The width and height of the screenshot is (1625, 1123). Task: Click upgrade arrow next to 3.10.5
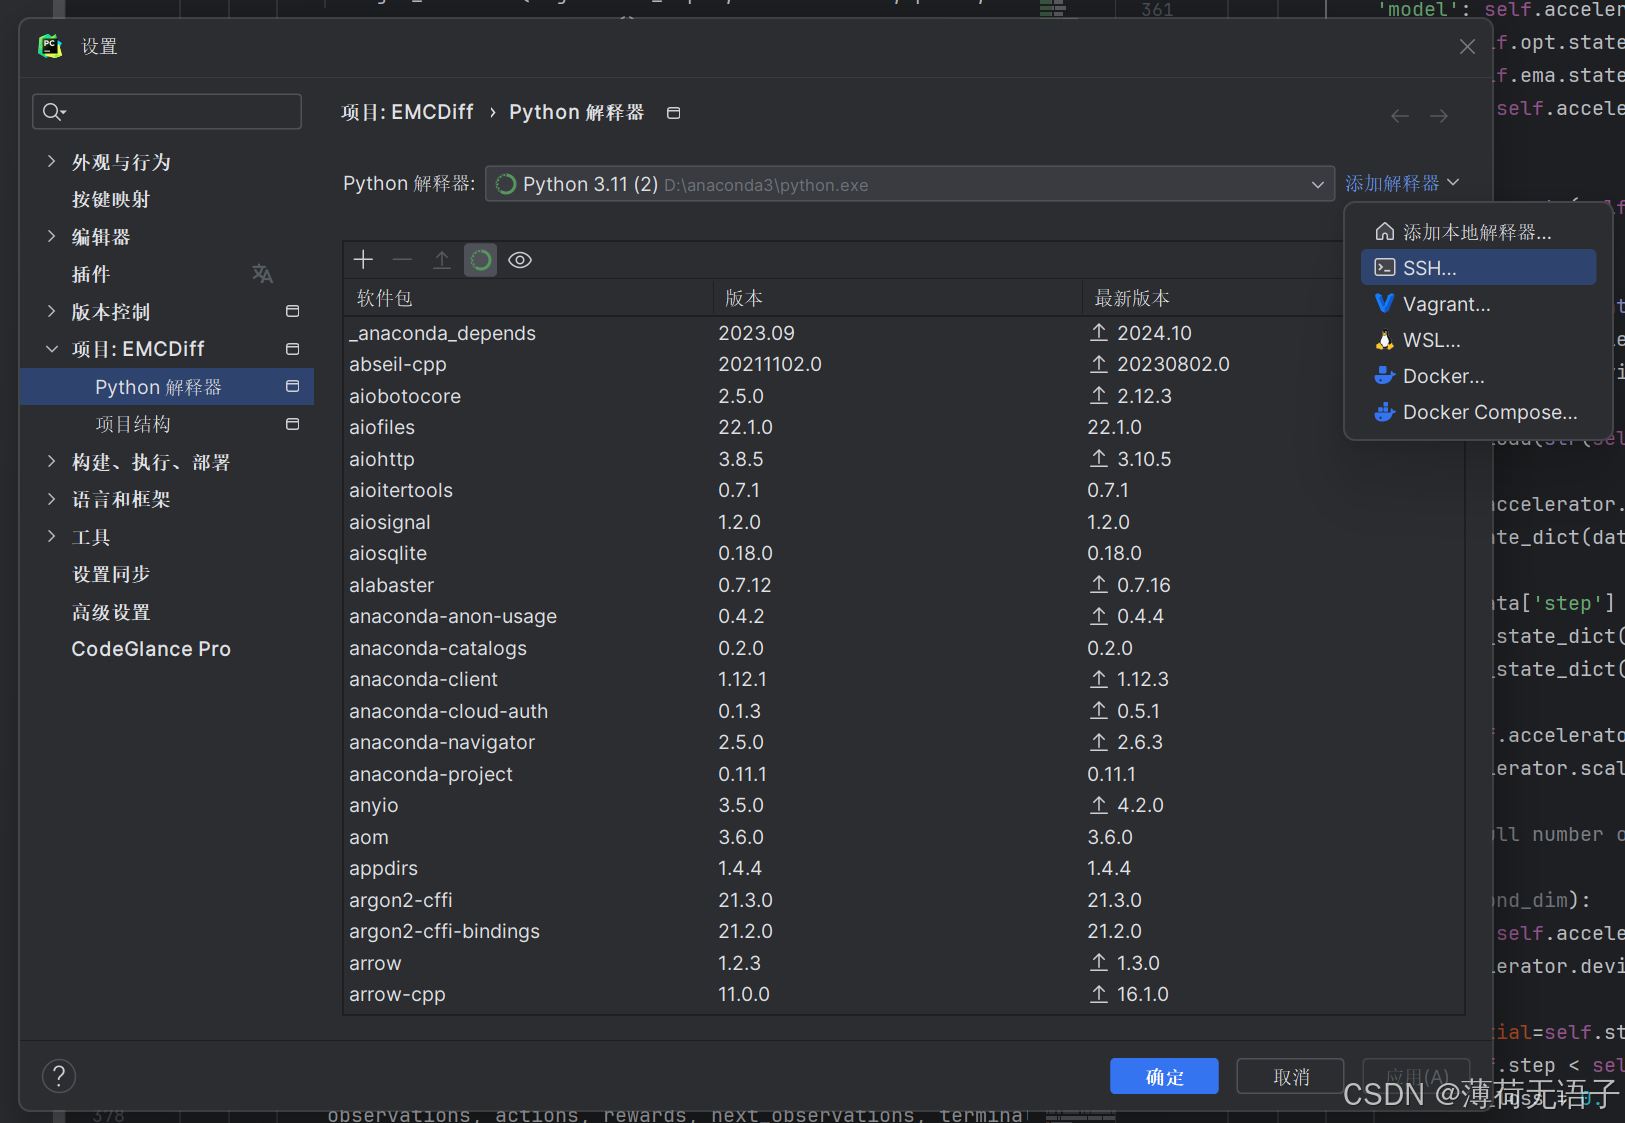tap(1099, 459)
